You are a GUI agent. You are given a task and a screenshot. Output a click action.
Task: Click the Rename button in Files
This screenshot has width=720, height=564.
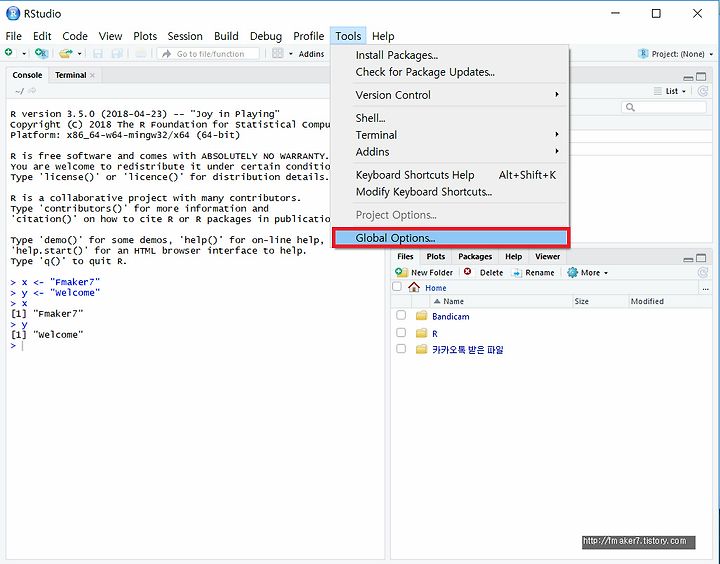click(534, 272)
